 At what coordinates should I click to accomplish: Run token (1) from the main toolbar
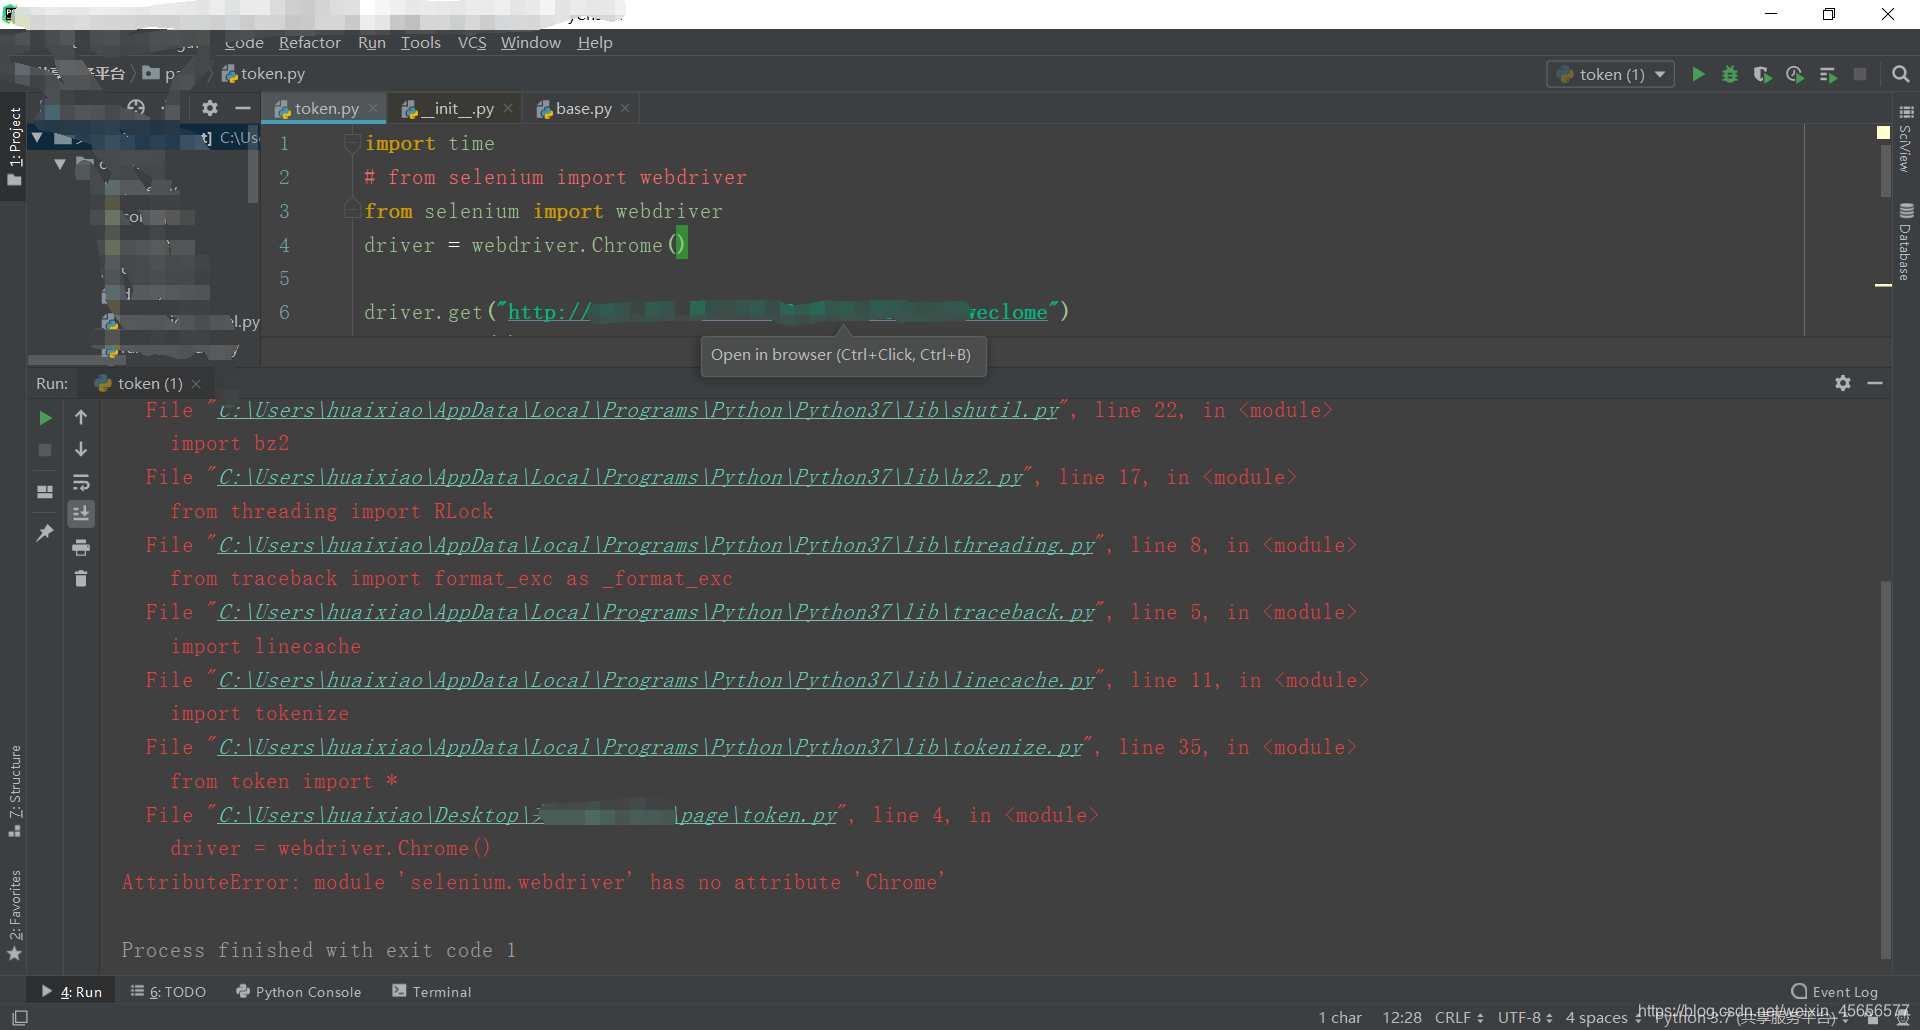(x=1697, y=74)
